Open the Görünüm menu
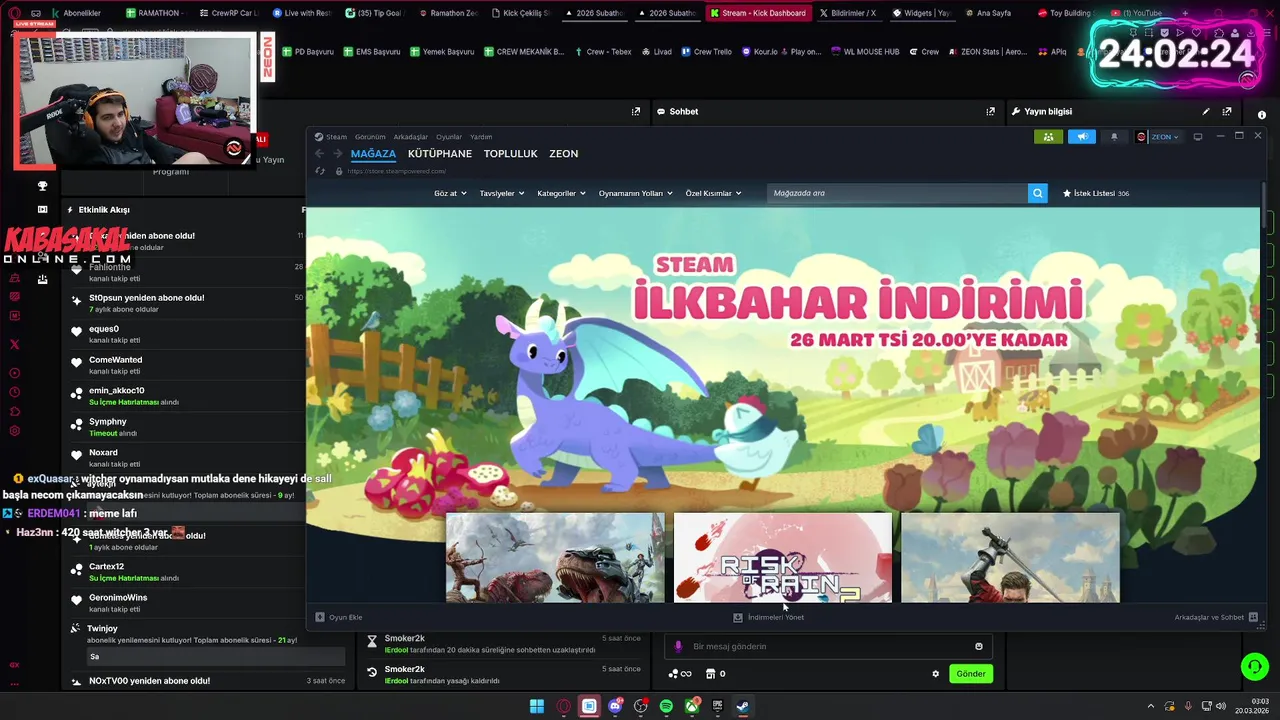Viewport: 1280px width, 720px height. point(370,137)
